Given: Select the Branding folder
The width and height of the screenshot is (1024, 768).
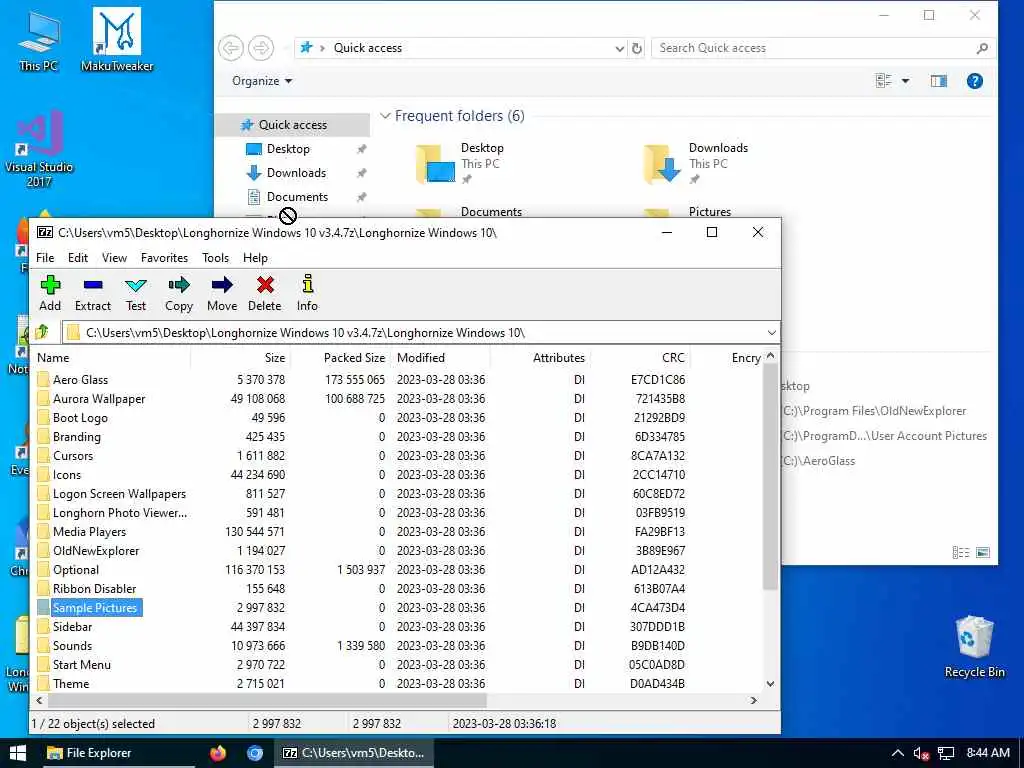Looking at the screenshot, I should 76,437.
